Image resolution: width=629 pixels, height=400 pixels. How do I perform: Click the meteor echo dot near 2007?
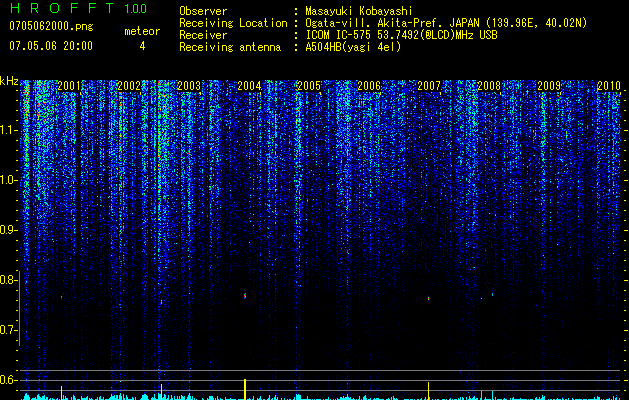[x=428, y=298]
